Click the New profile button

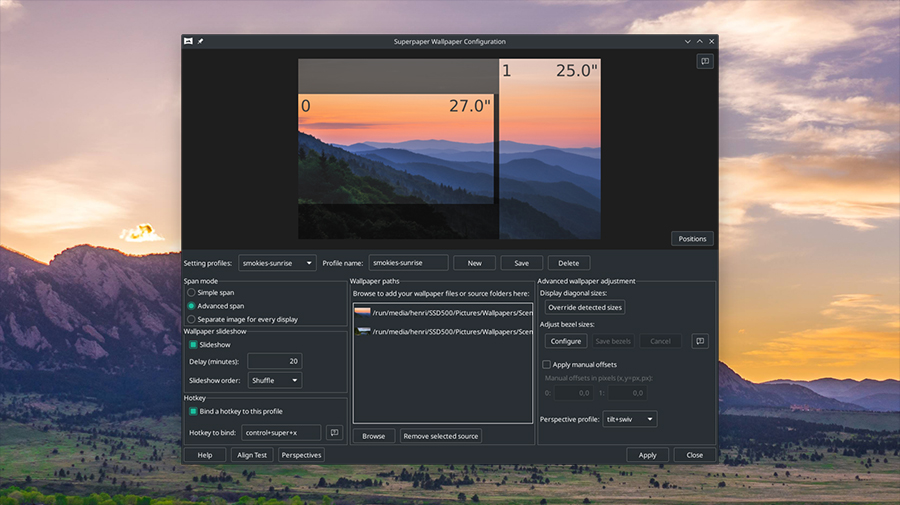click(x=475, y=263)
